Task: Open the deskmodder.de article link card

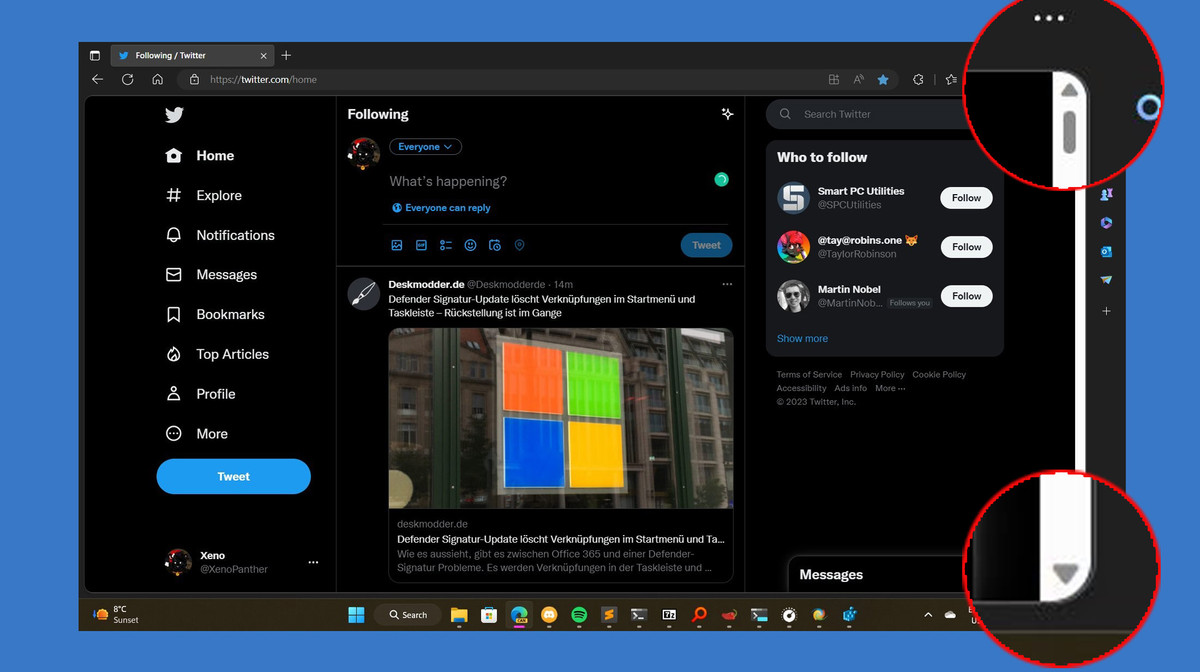Action: (561, 545)
